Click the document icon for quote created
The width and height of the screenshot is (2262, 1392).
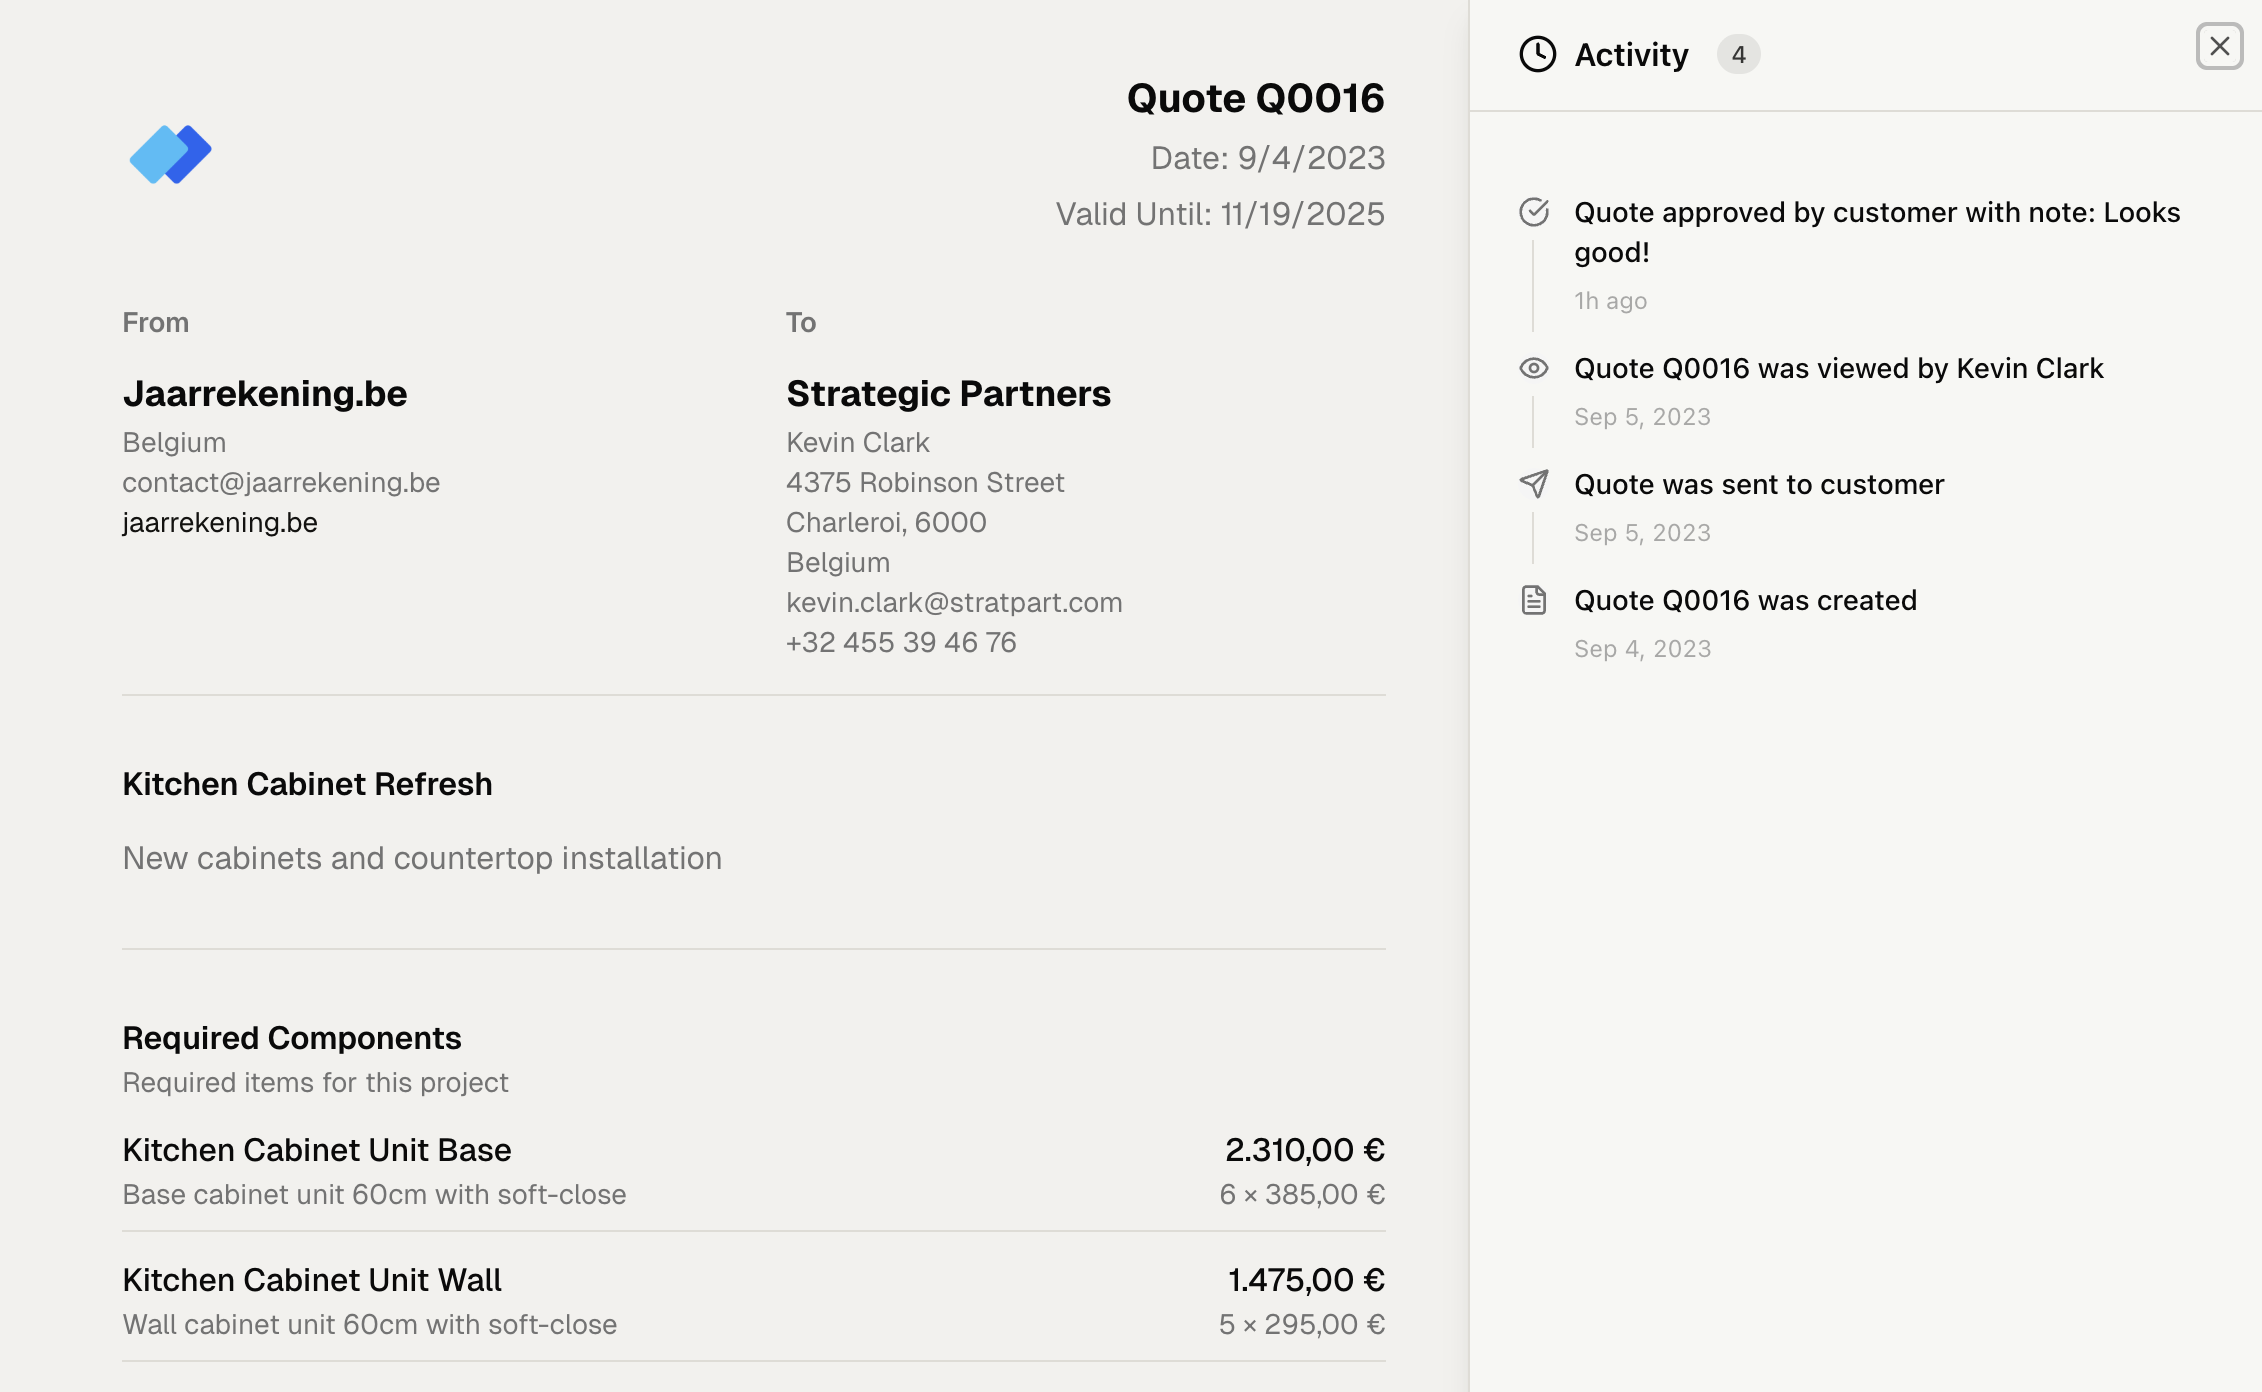pyautogui.click(x=1534, y=600)
